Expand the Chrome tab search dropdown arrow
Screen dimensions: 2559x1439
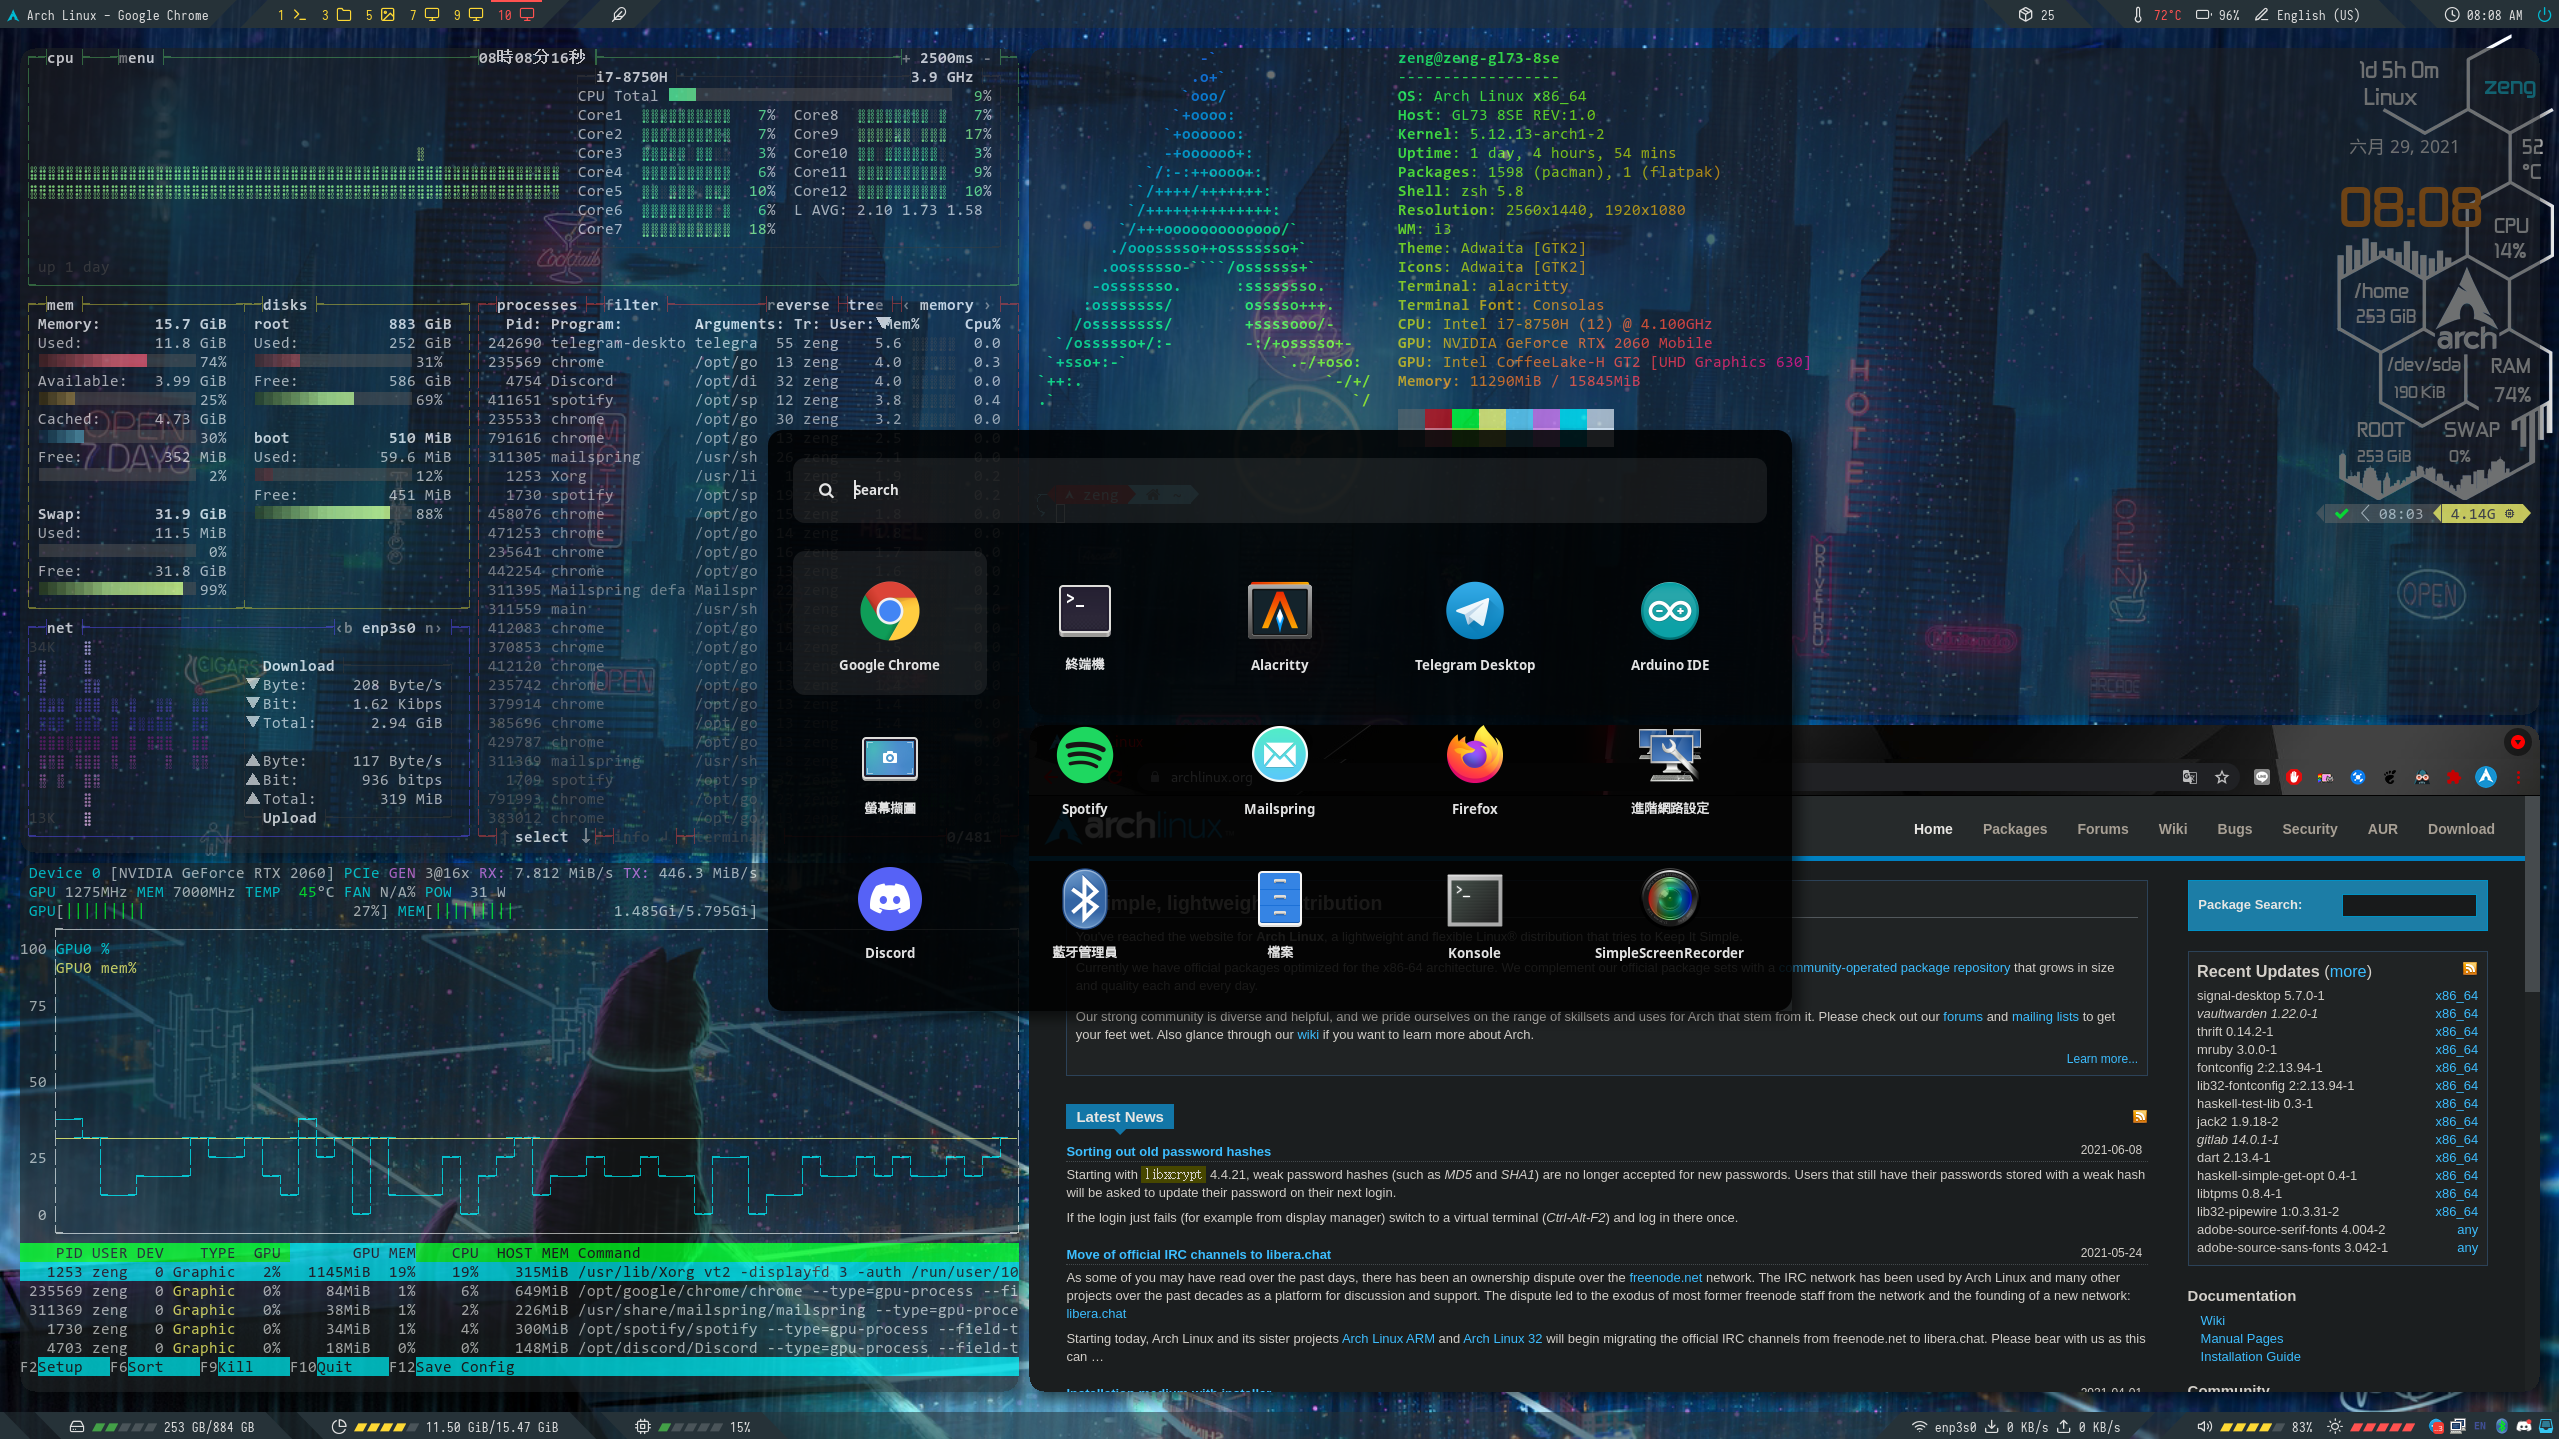click(x=2518, y=742)
